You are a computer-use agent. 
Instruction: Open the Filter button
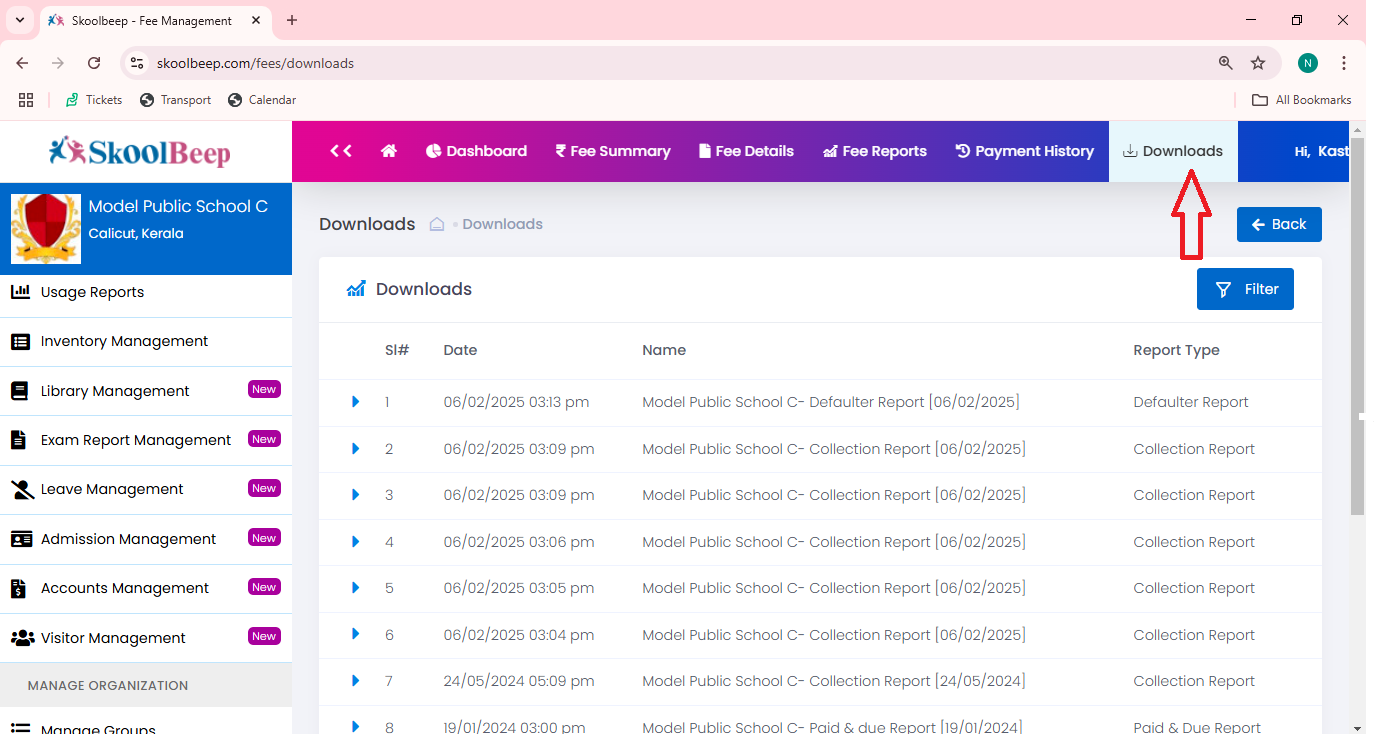[x=1245, y=289]
